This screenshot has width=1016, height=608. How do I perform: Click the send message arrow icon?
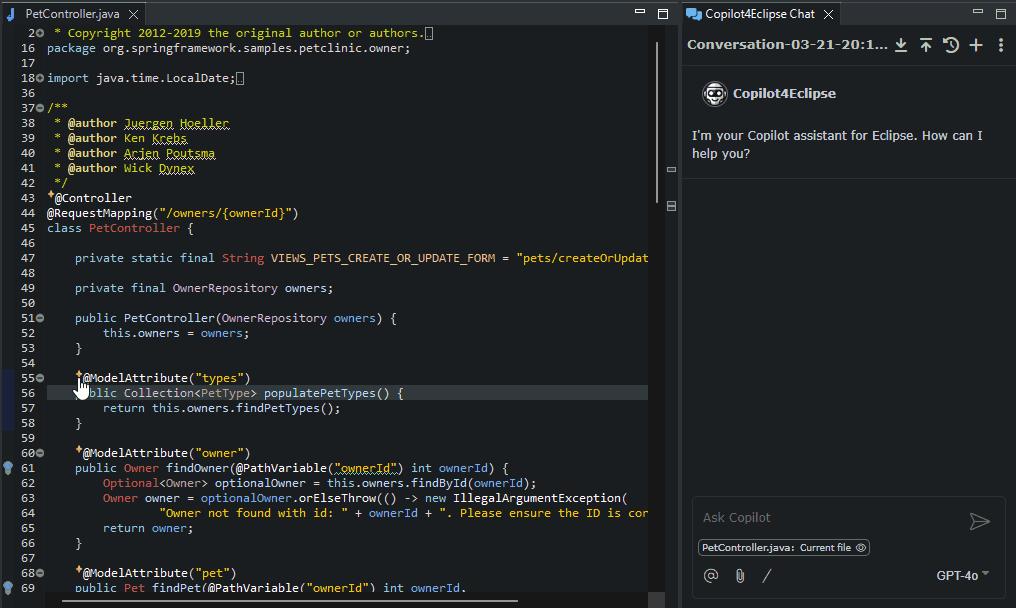979,521
